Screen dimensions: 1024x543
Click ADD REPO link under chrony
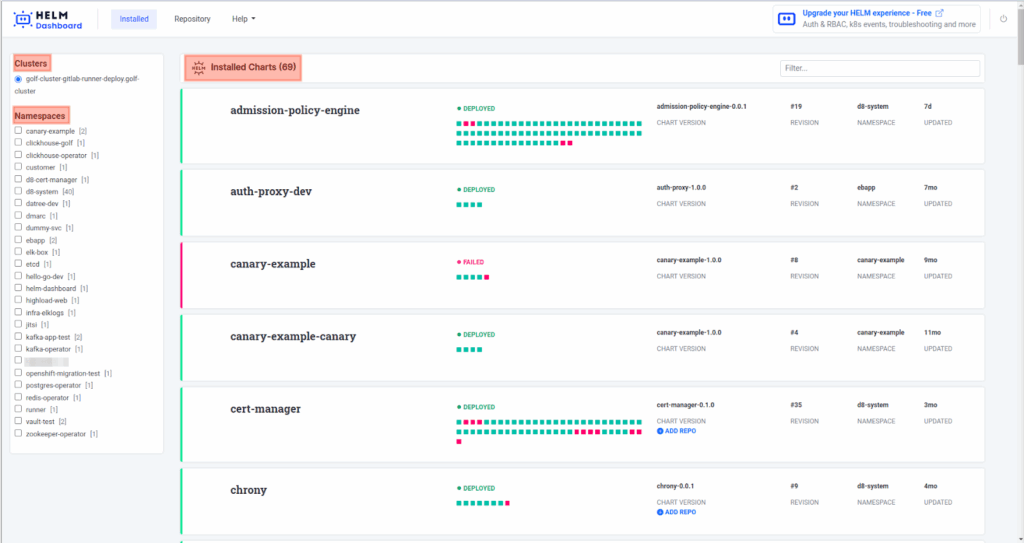(680, 511)
